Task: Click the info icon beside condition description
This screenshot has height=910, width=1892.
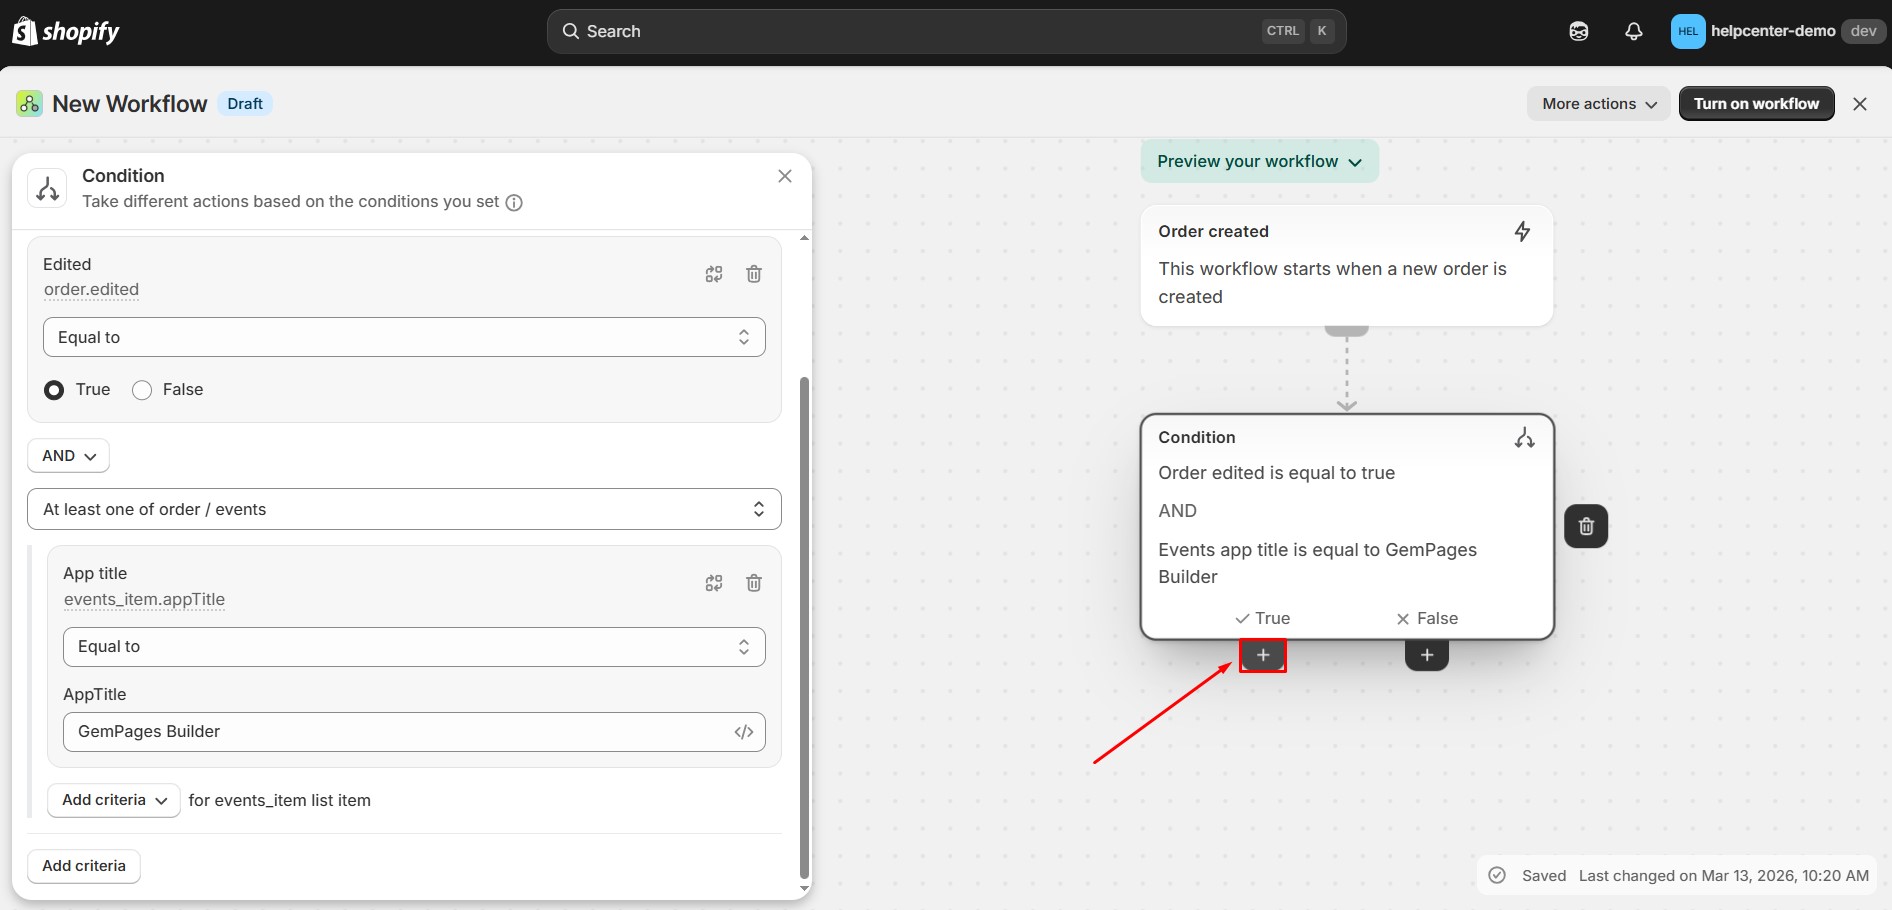Action: coord(514,203)
